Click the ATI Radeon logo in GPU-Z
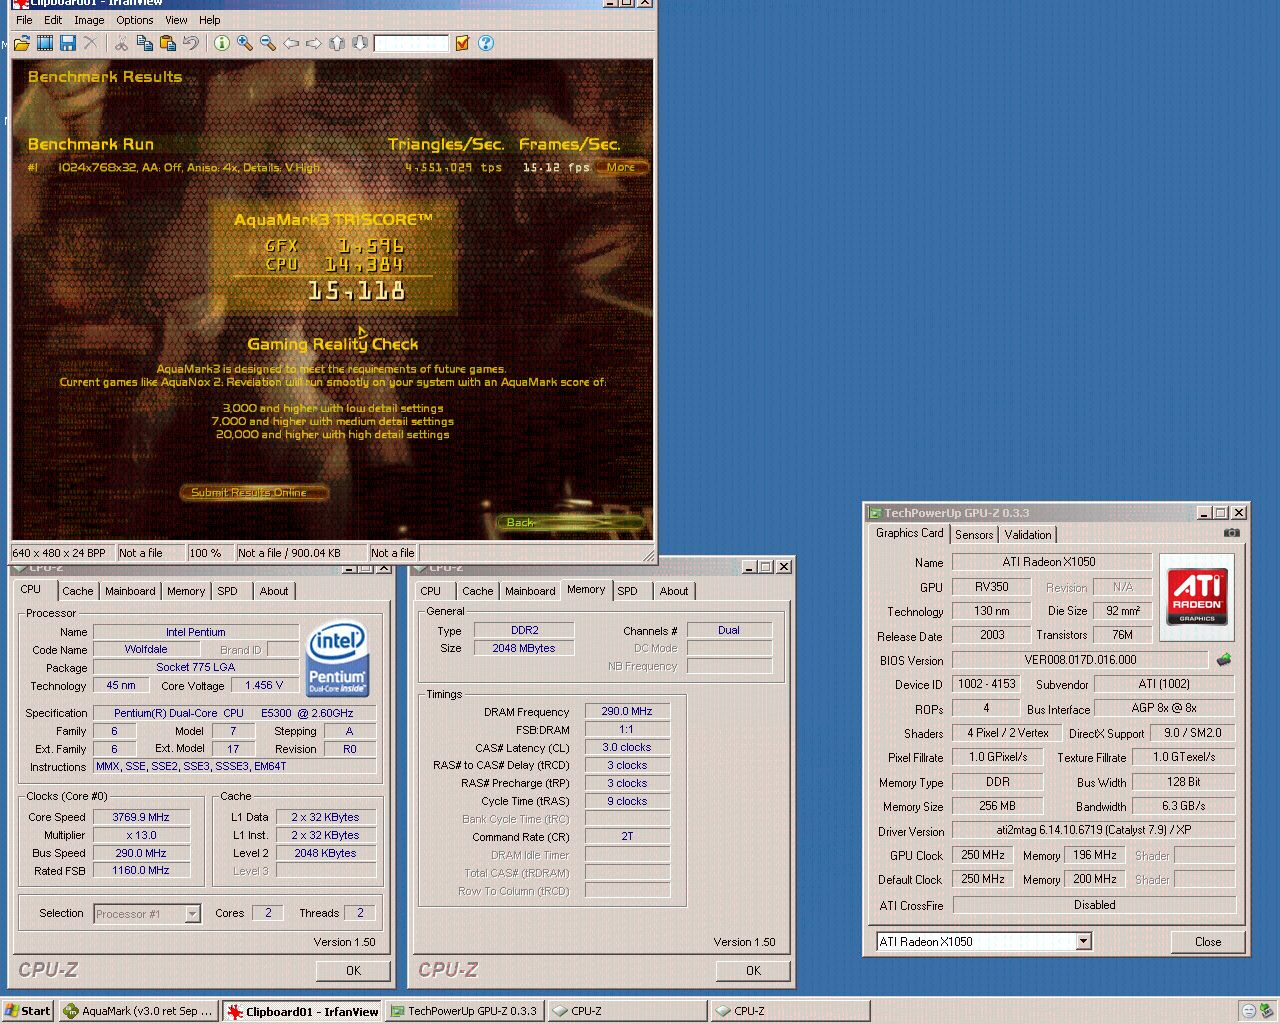The image size is (1280, 1024). 1196,597
